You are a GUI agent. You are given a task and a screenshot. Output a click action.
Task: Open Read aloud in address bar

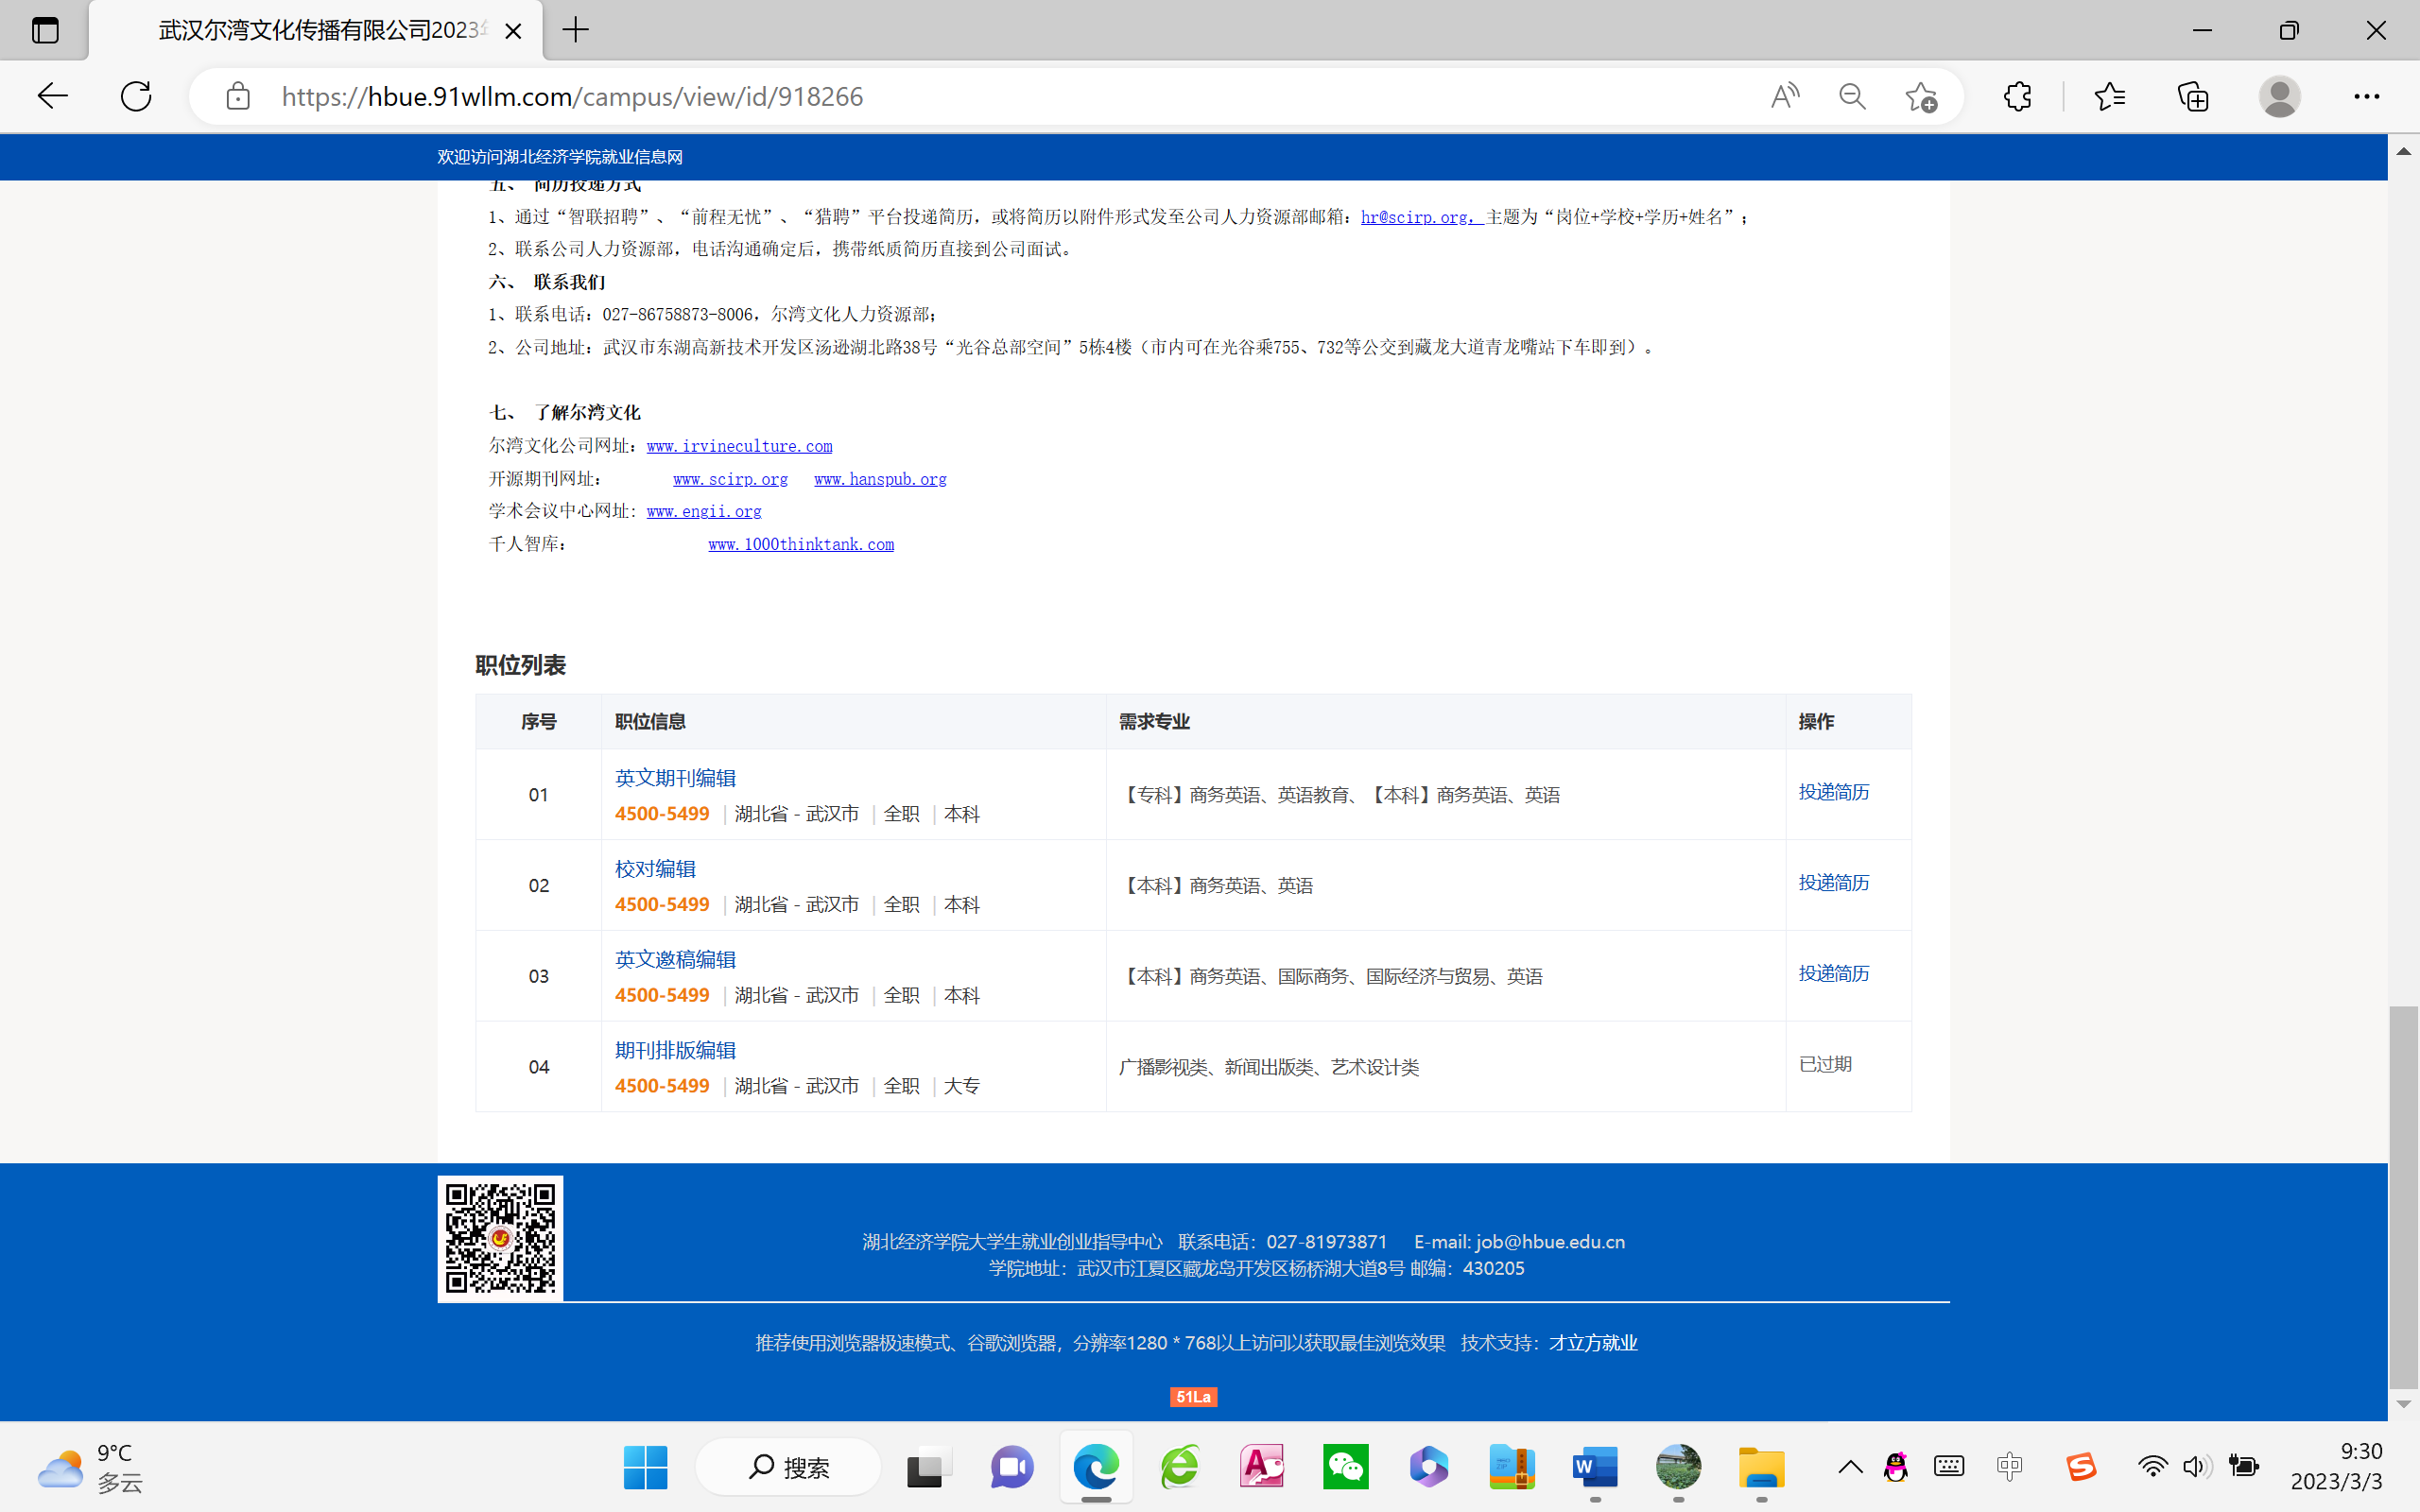pyautogui.click(x=1784, y=96)
